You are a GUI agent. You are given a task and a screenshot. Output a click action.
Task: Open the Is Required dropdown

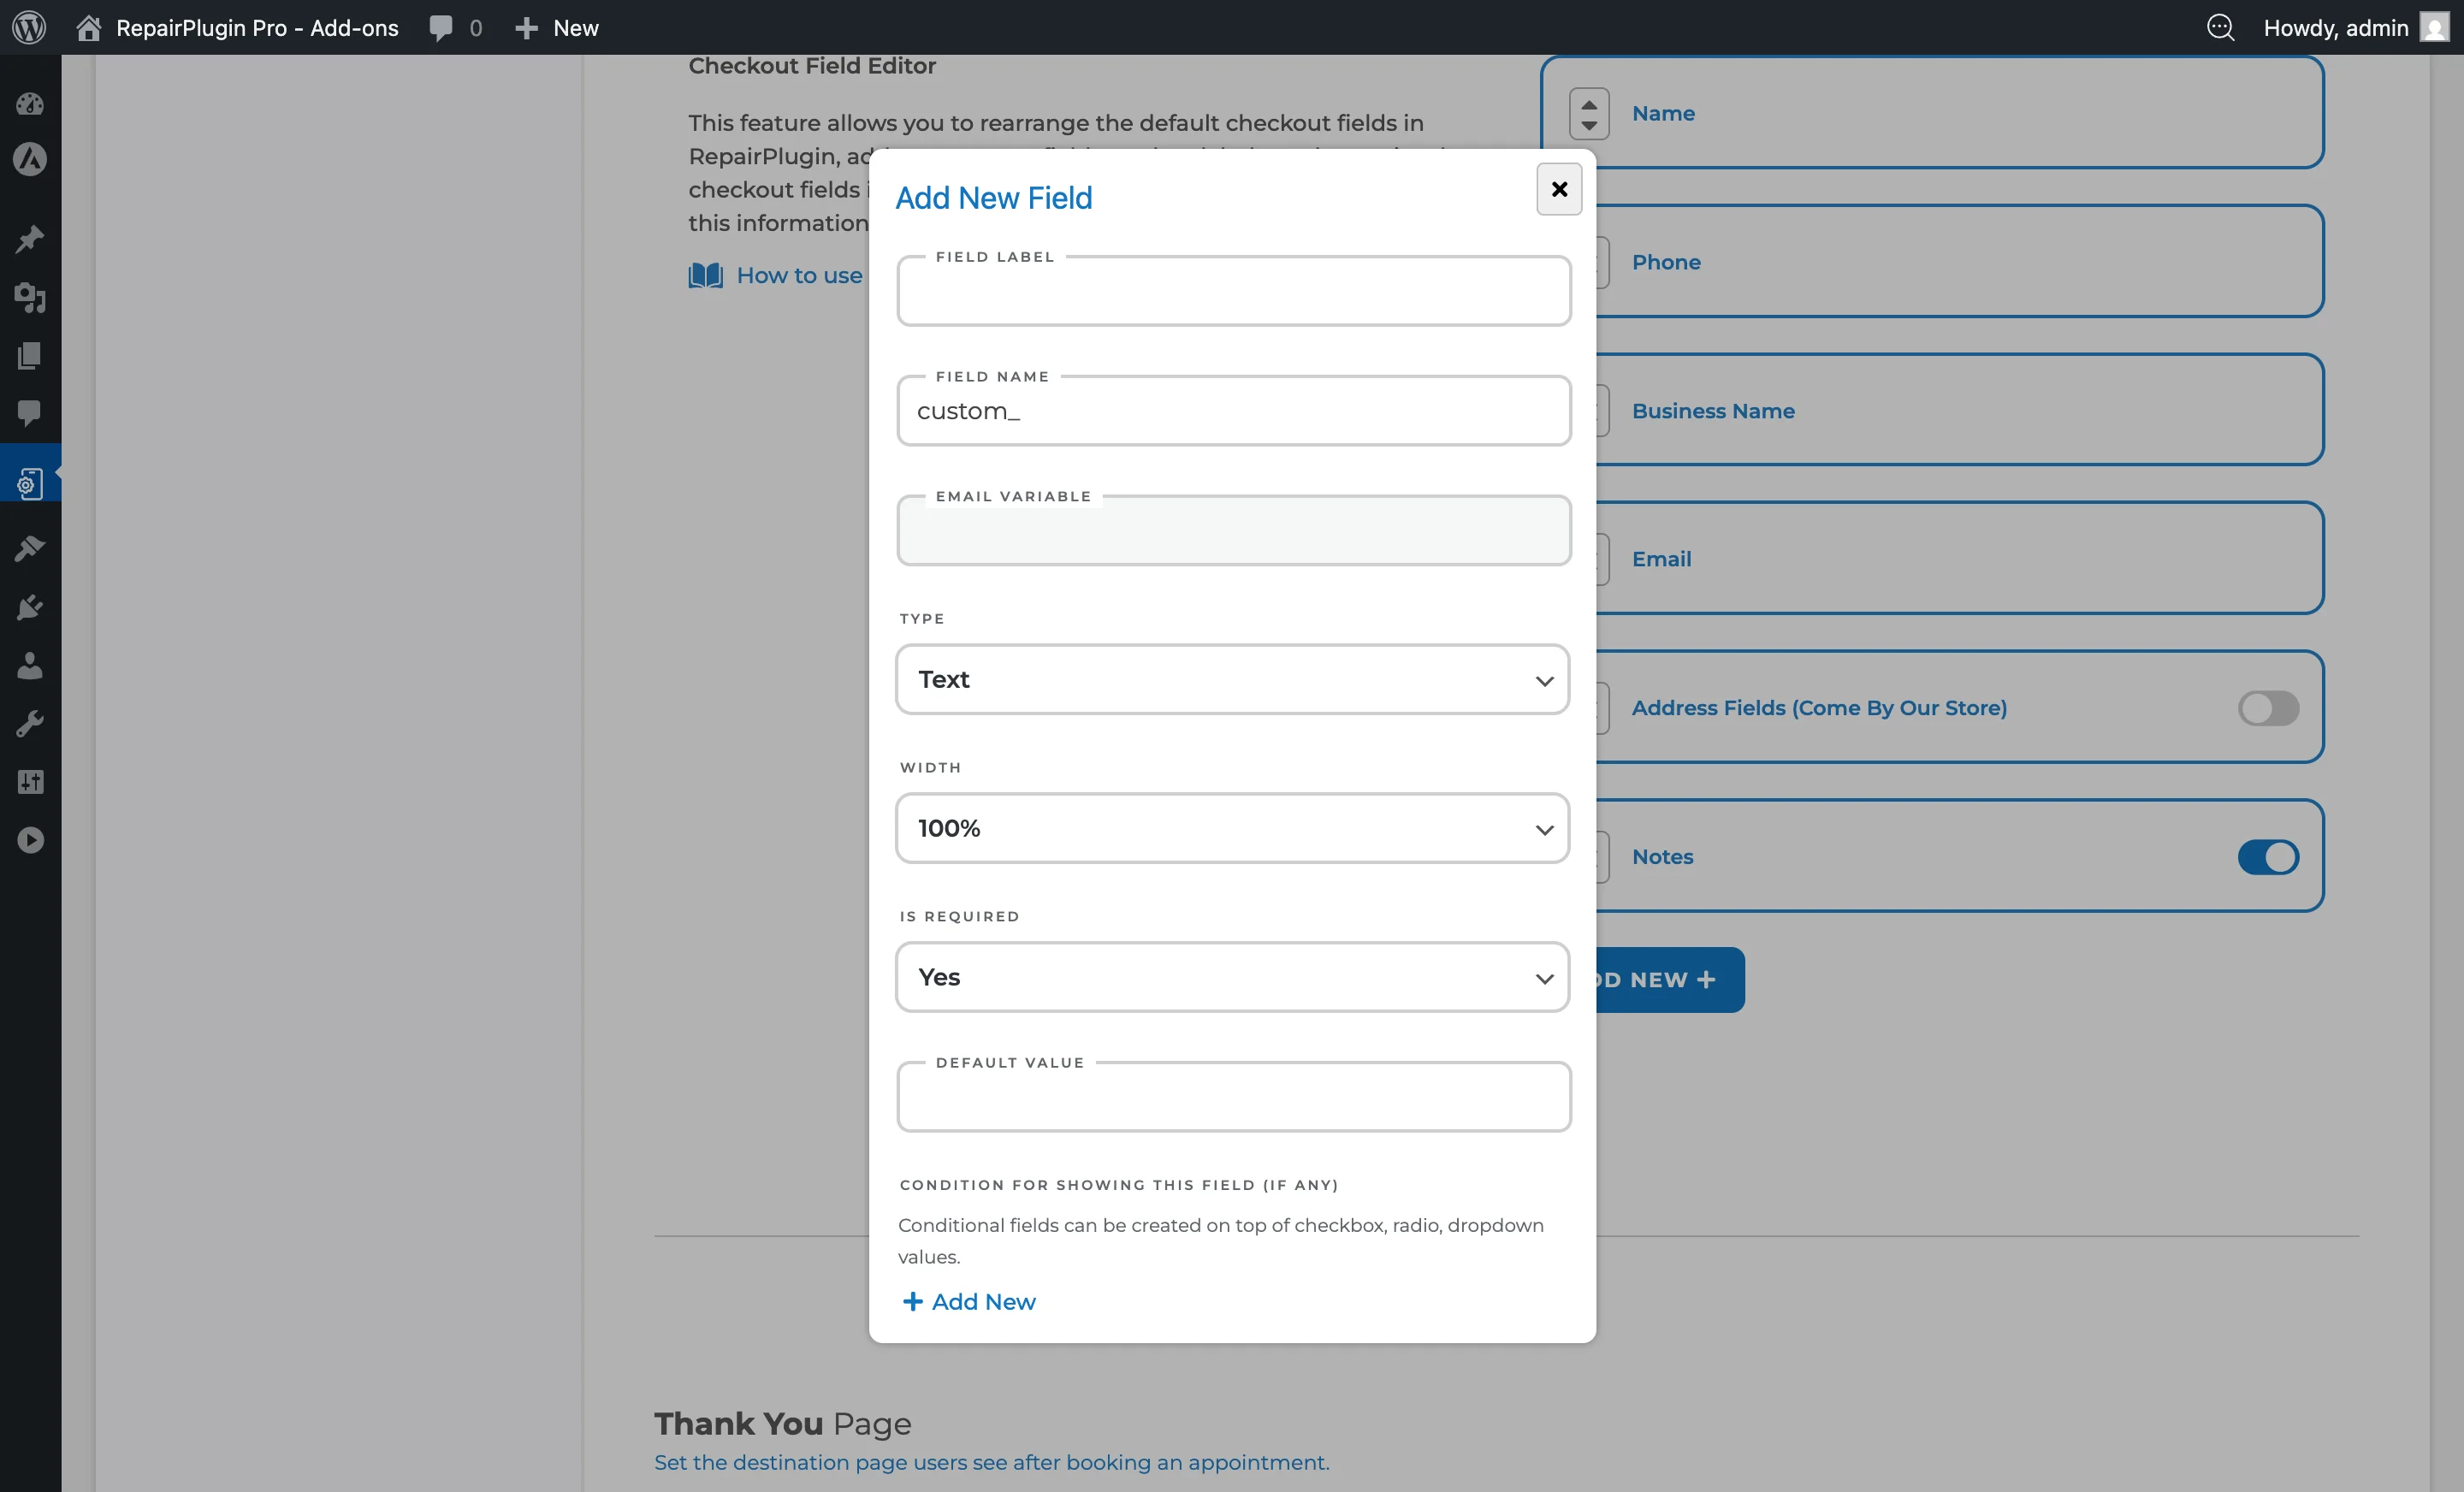(1232, 977)
